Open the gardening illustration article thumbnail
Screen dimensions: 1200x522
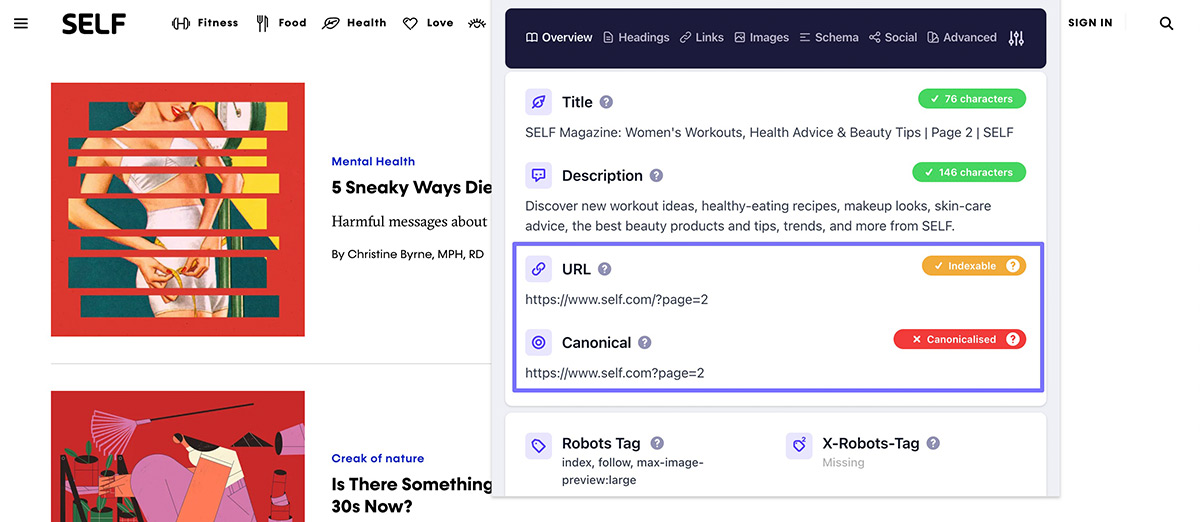tap(178, 456)
